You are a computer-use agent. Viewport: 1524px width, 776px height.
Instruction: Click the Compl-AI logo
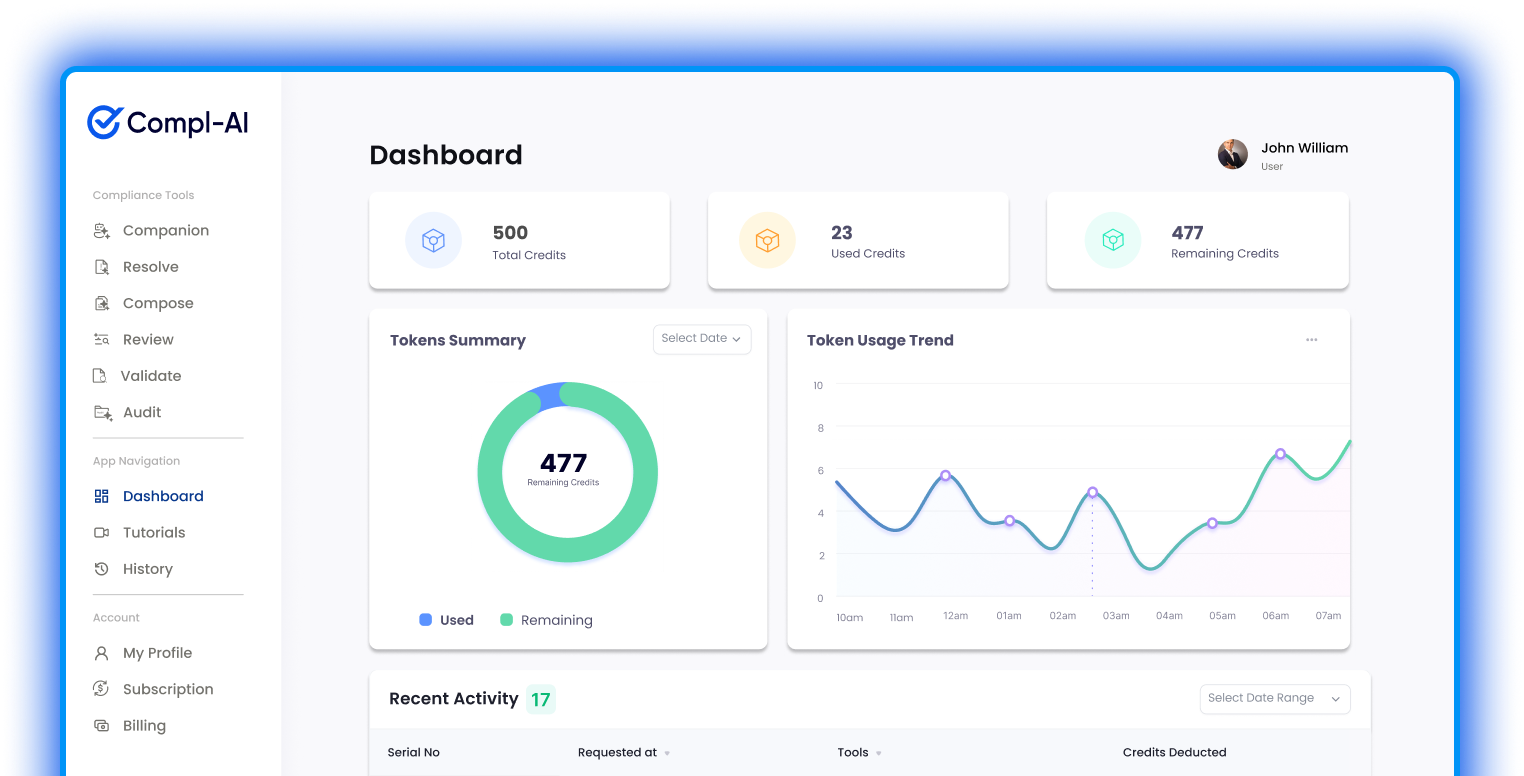click(167, 123)
